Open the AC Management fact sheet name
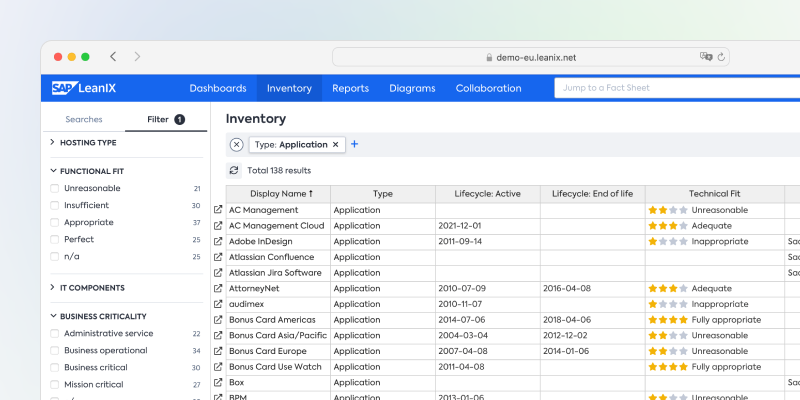Viewport: 800px width, 400px height. pyautogui.click(x=263, y=210)
